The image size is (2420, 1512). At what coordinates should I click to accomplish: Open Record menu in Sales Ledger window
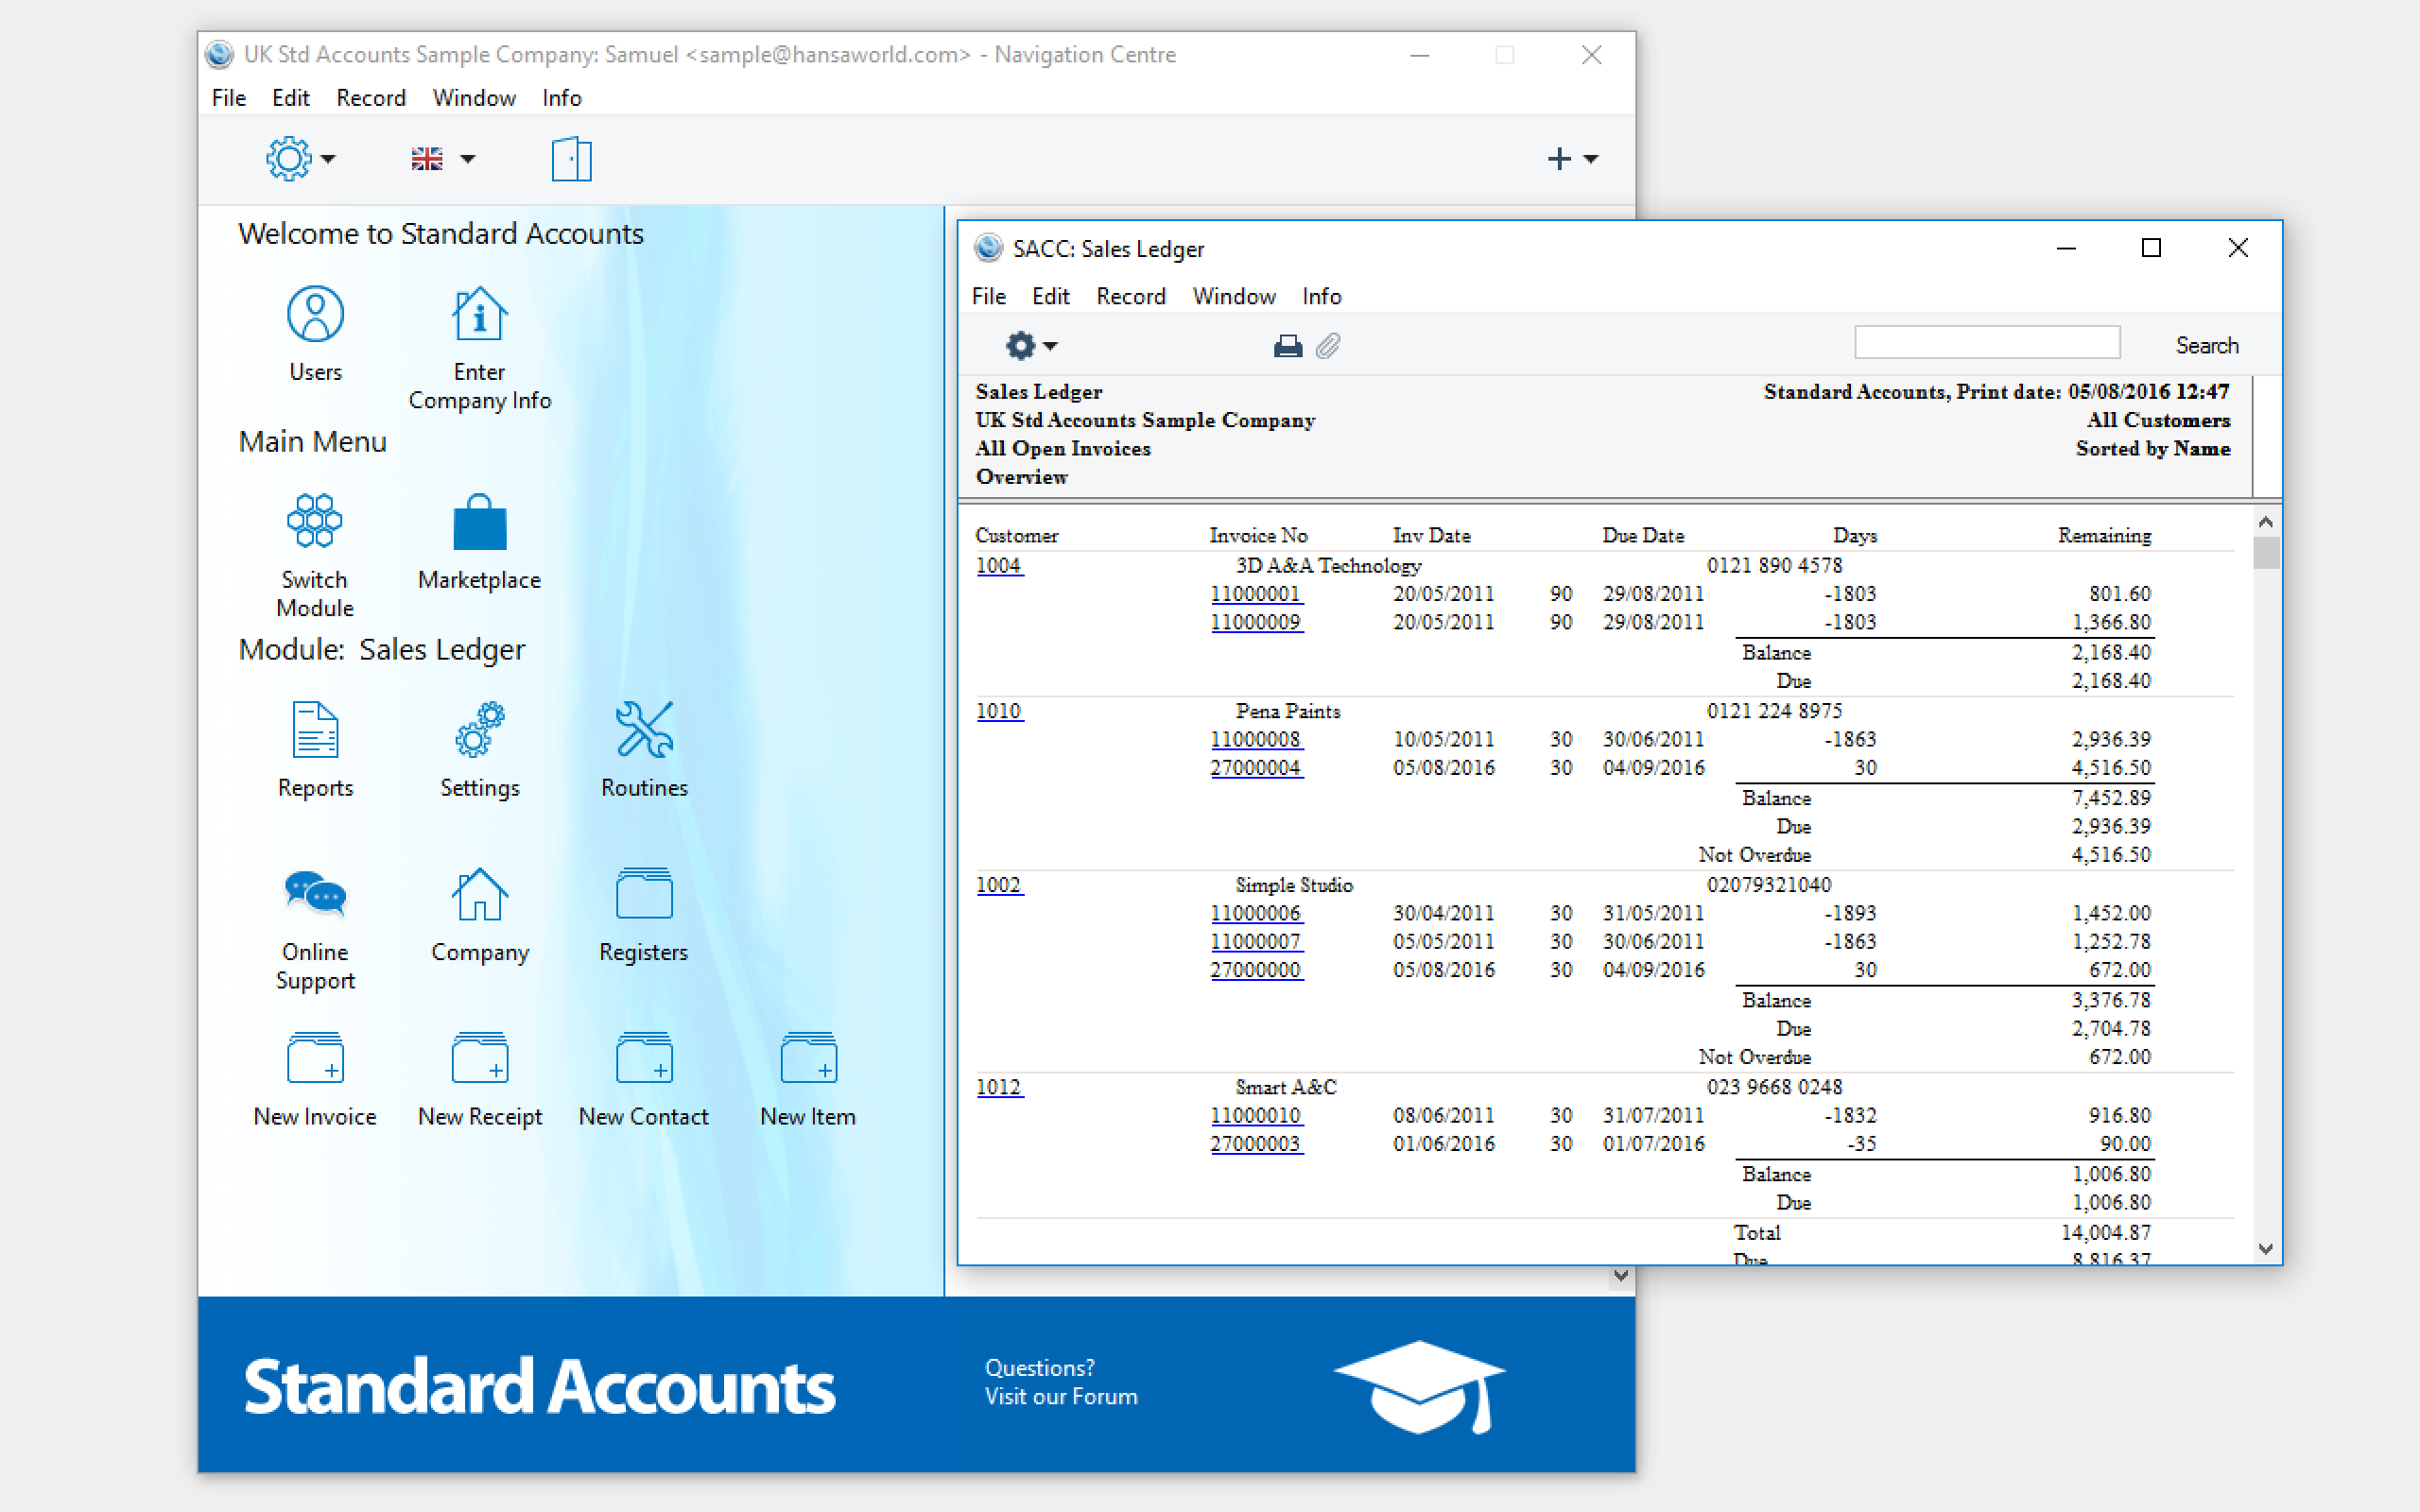(x=1130, y=297)
